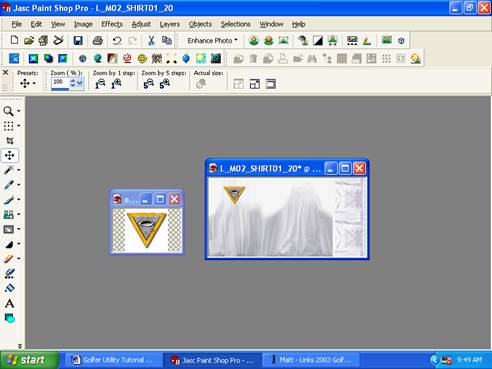Open the File menu
Screen dimensions: 492x369
coord(16,24)
